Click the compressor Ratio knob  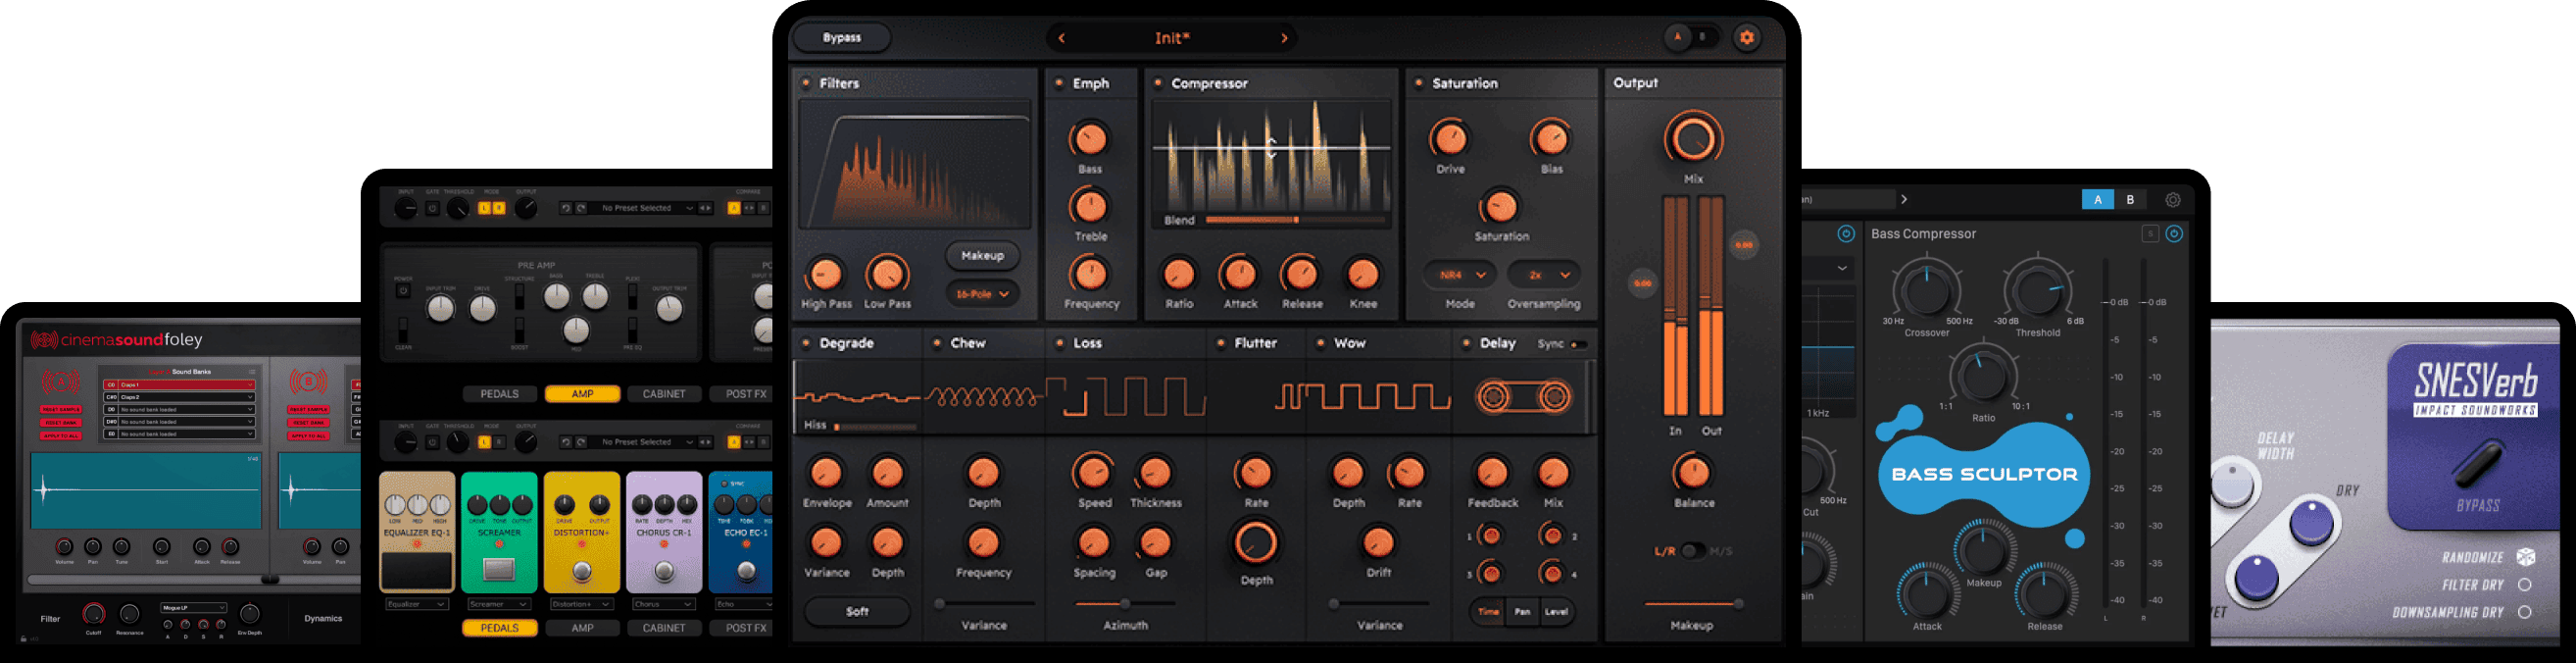tap(1179, 274)
